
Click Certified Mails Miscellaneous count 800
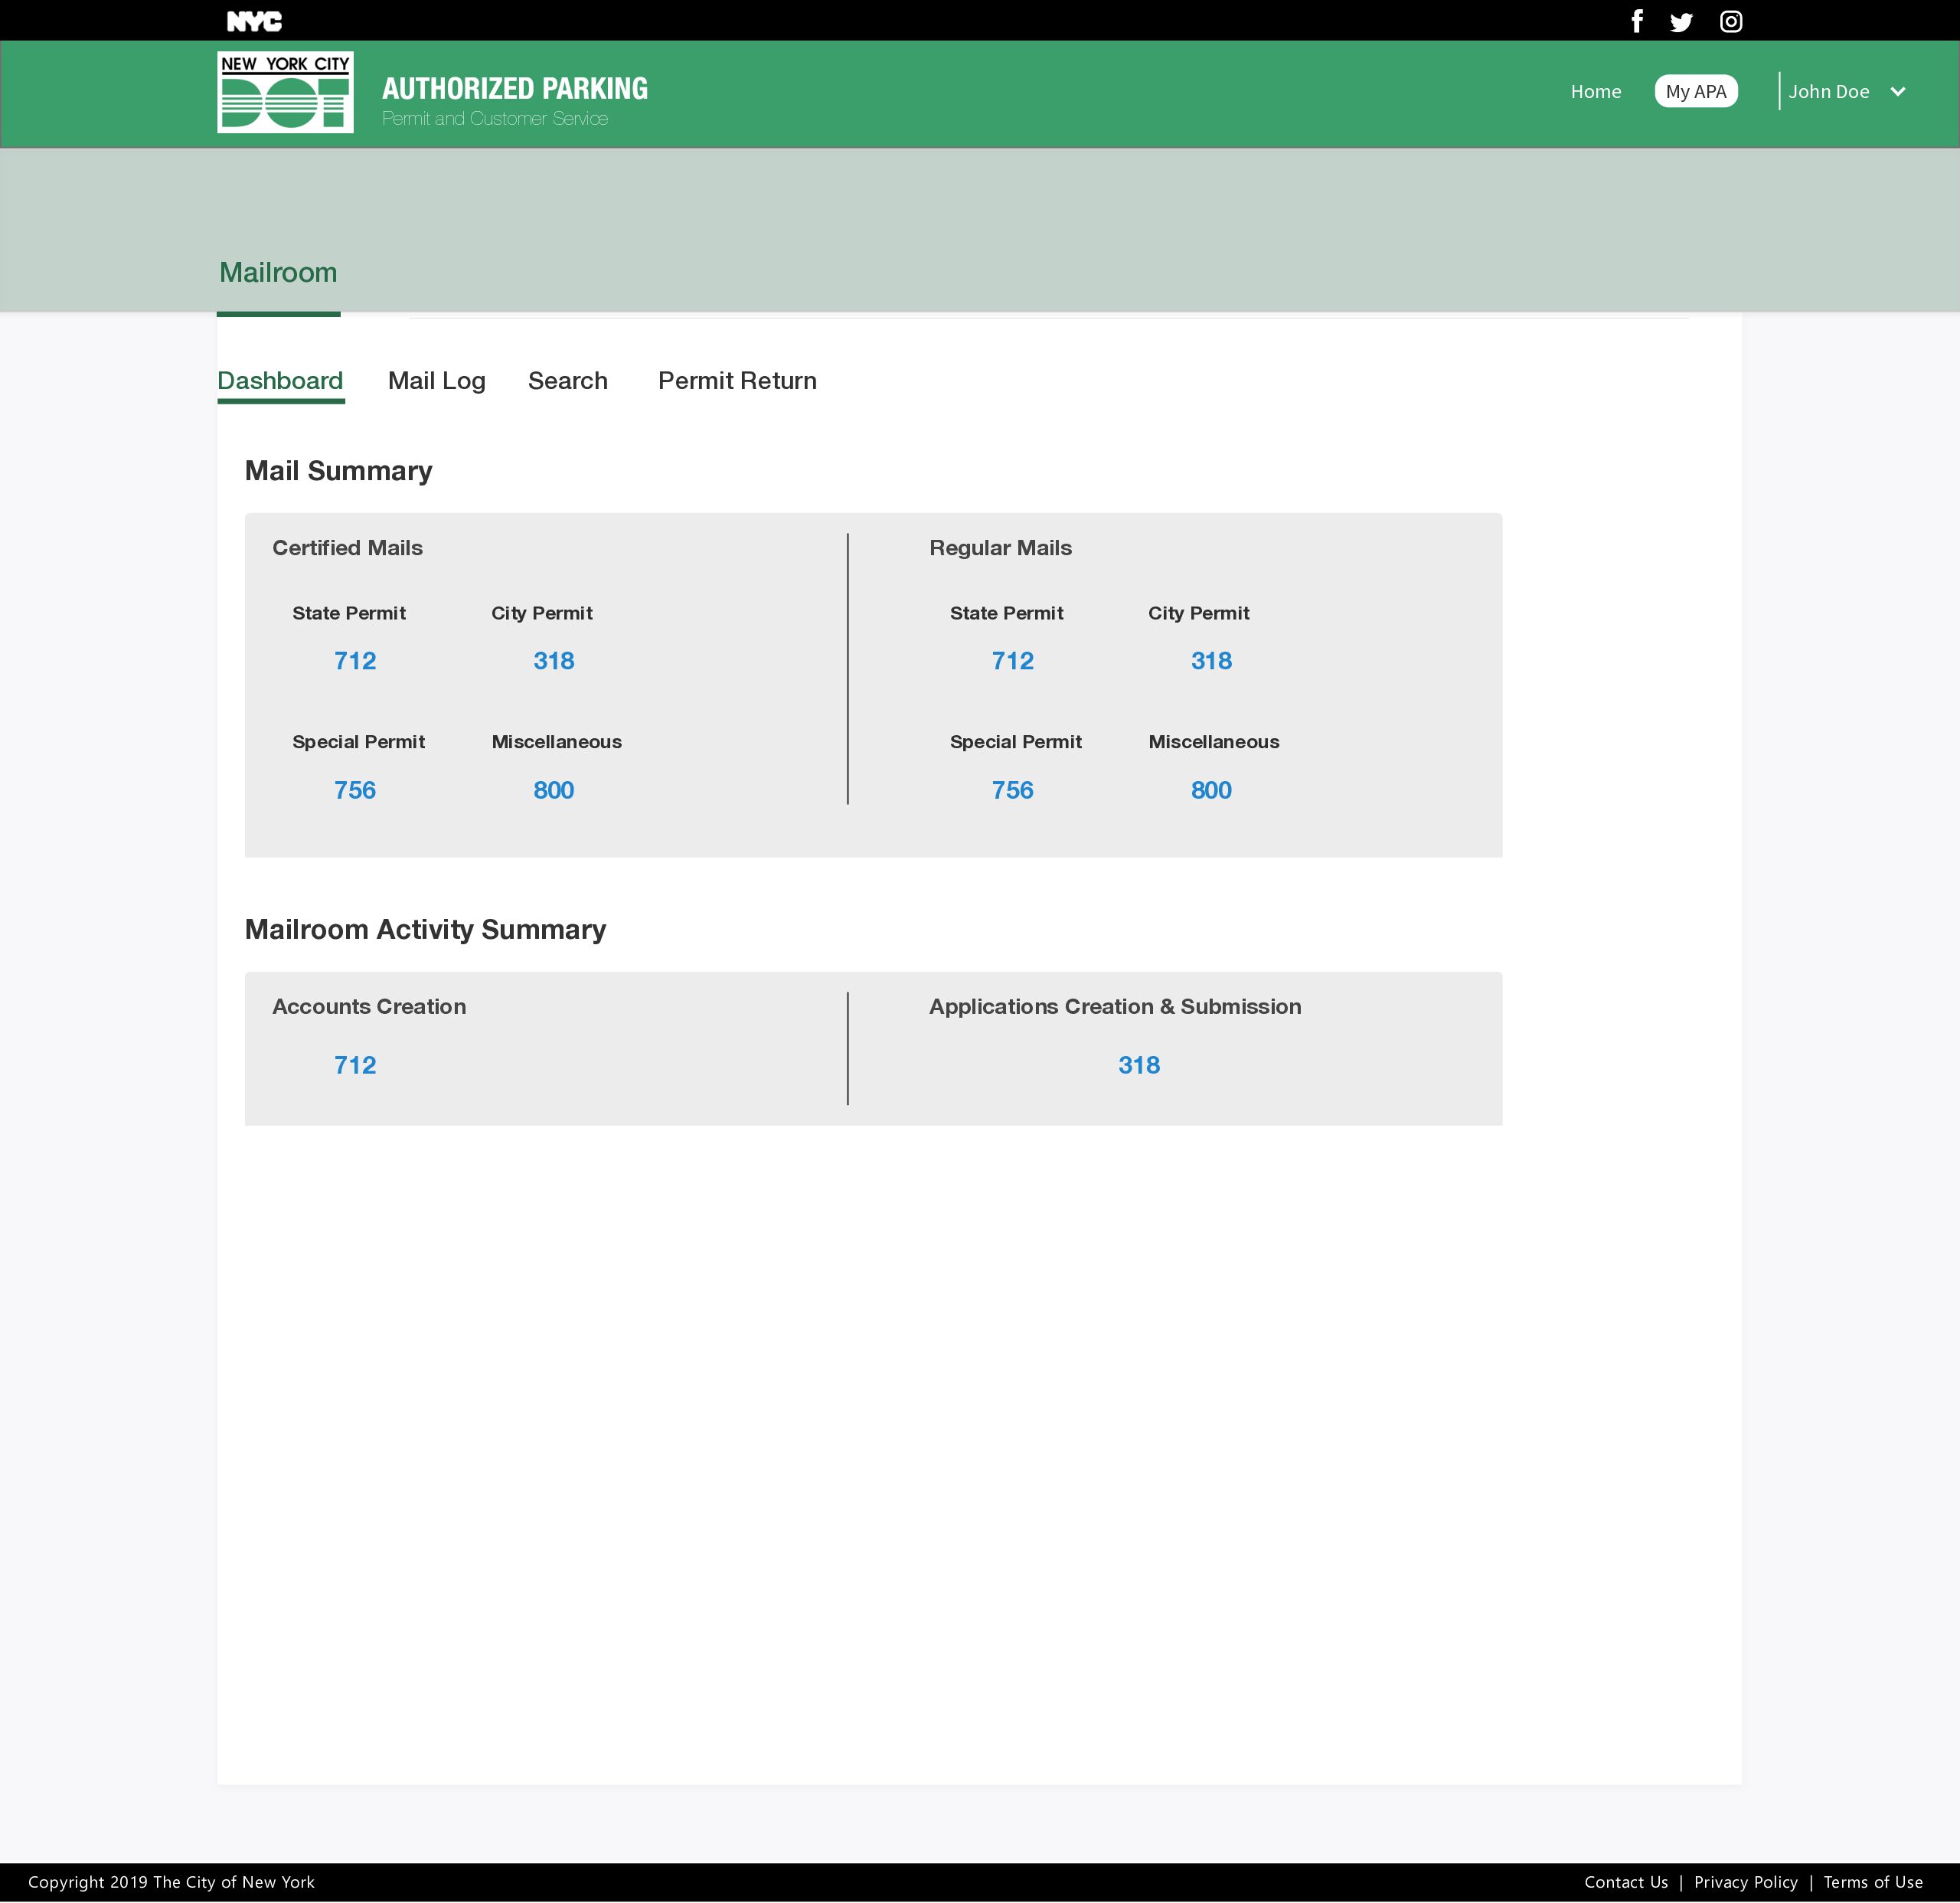(553, 790)
